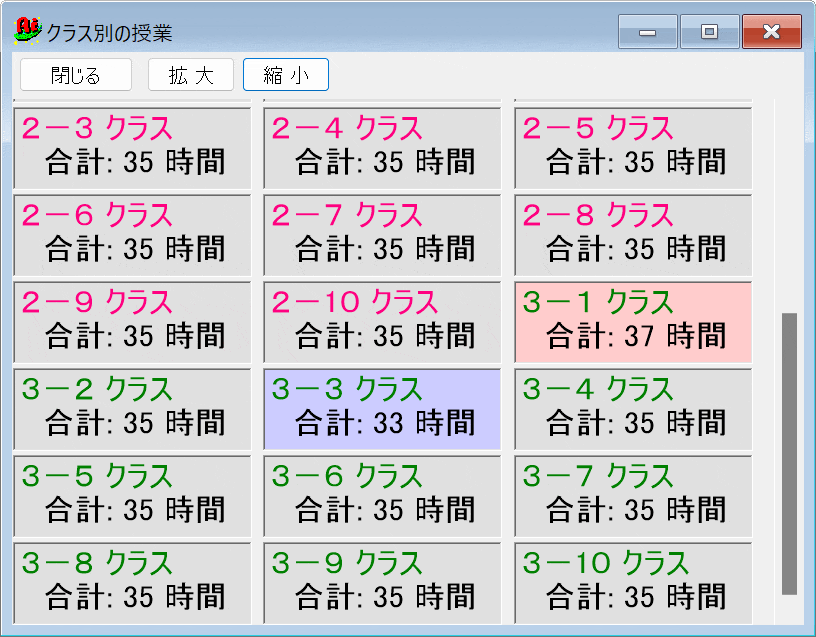Image resolution: width=816 pixels, height=637 pixels.
Task: Select the 2－10 クラス panel
Action: click(381, 321)
